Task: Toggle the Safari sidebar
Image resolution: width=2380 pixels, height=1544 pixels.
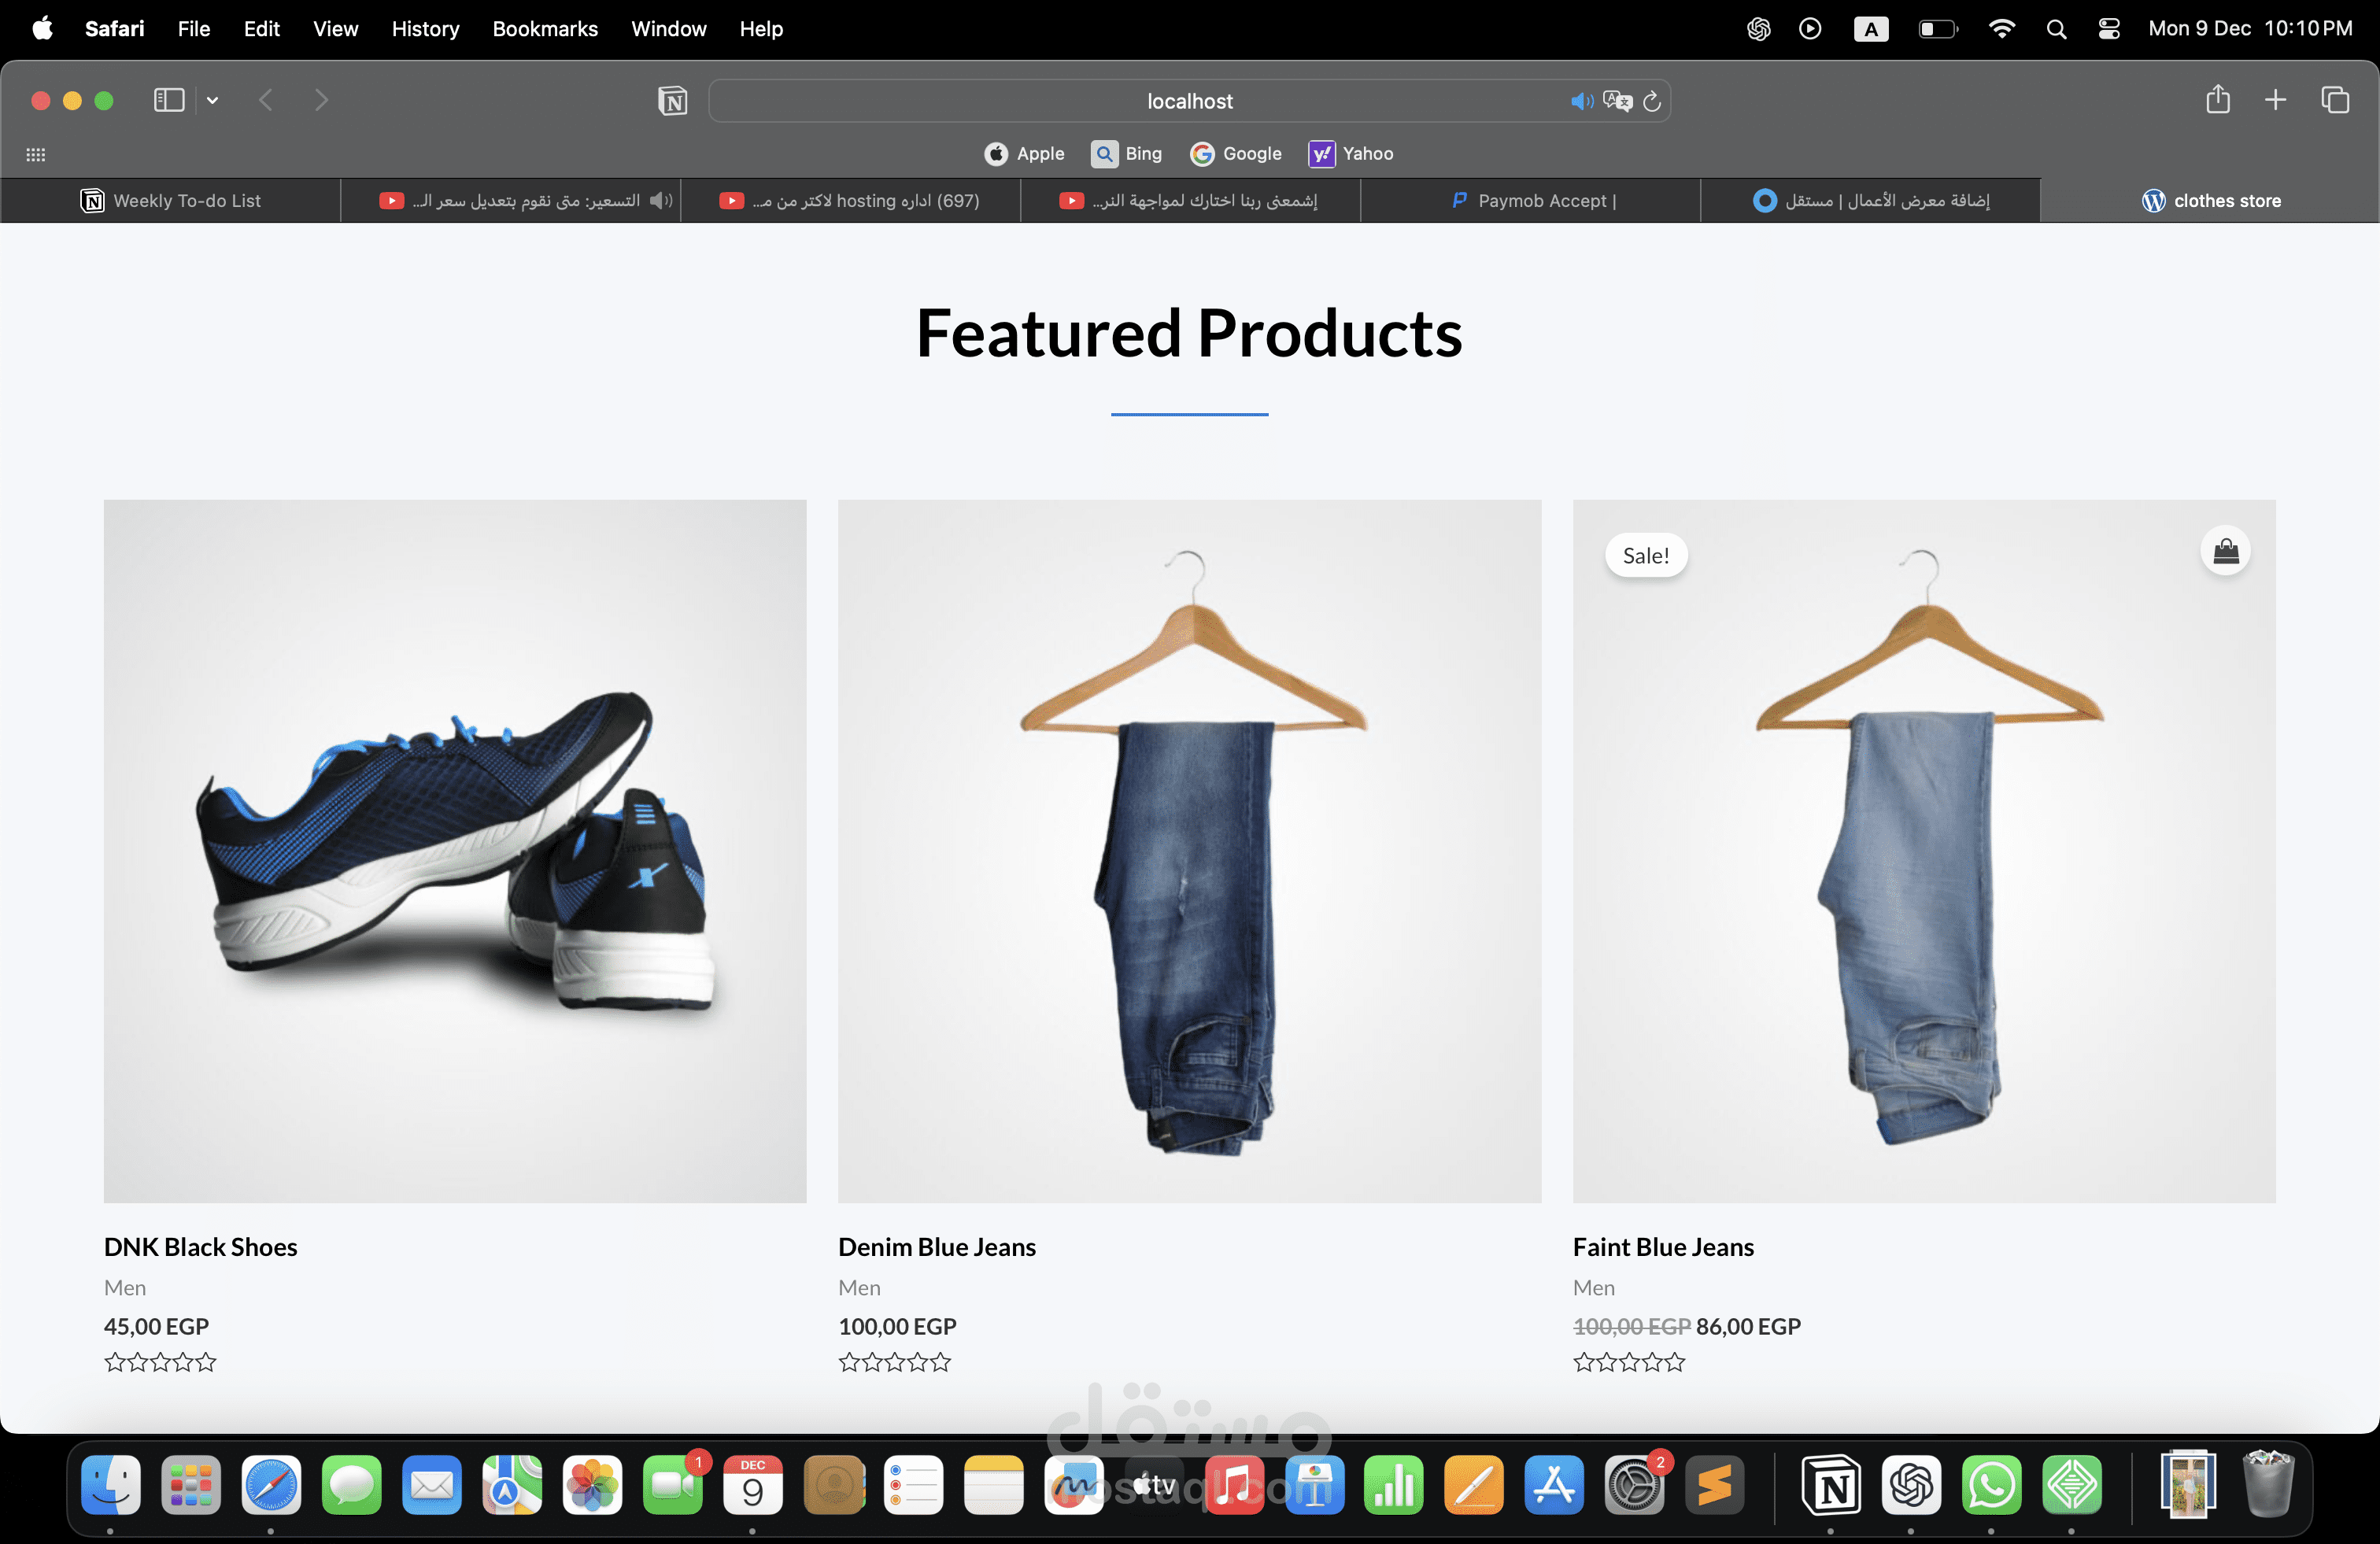Action: [x=169, y=100]
